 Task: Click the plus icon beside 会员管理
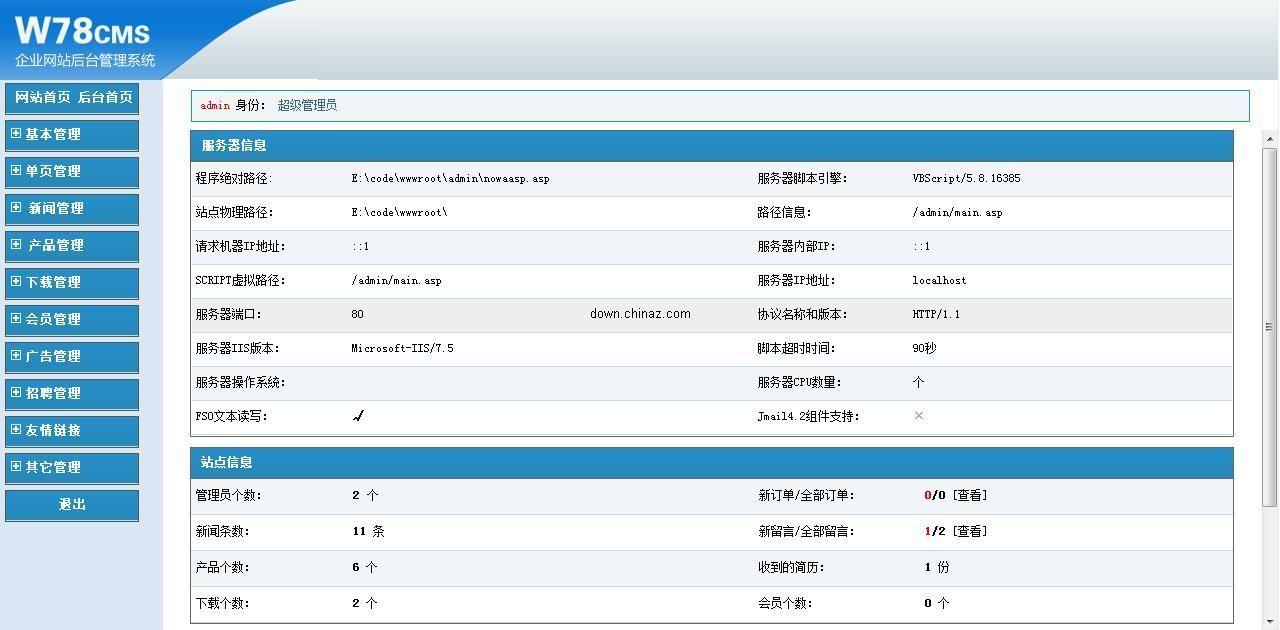[x=16, y=318]
